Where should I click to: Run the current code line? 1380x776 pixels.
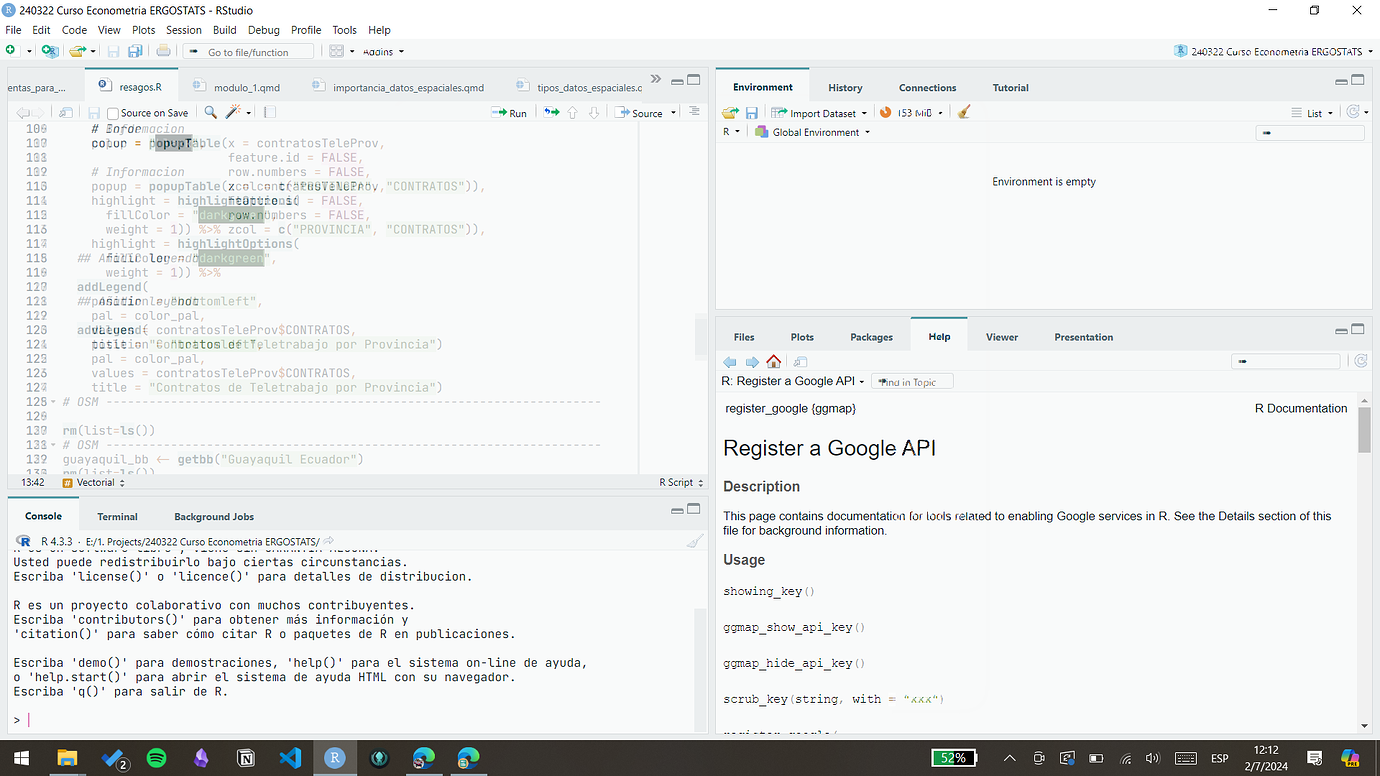click(x=510, y=112)
